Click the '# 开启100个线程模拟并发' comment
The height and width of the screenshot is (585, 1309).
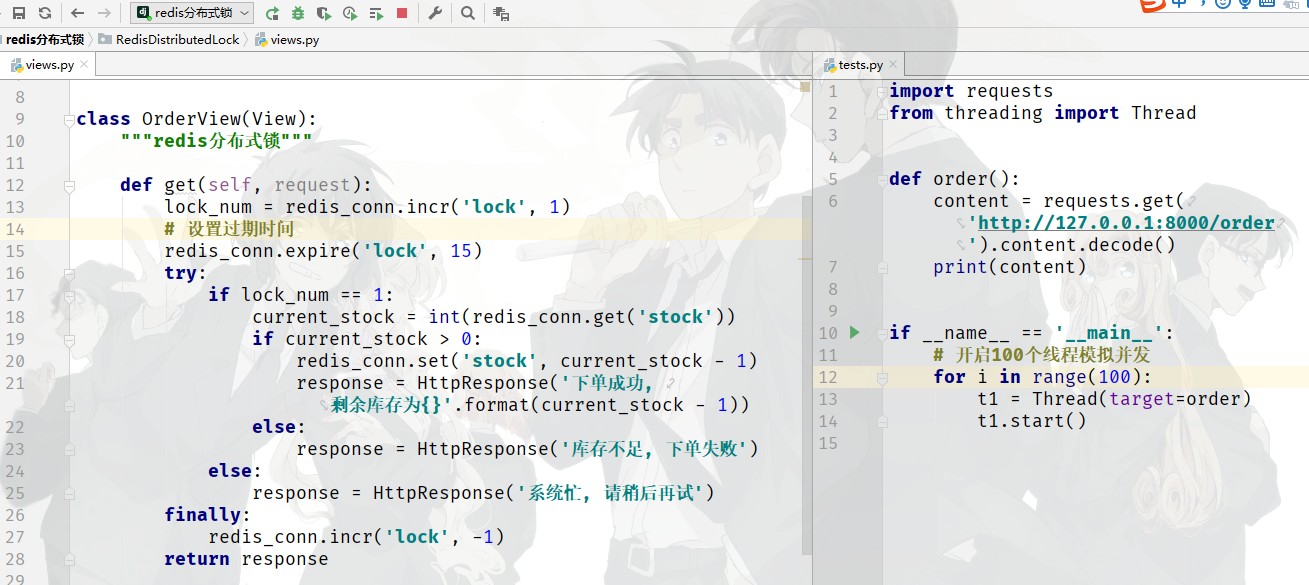(x=1042, y=355)
